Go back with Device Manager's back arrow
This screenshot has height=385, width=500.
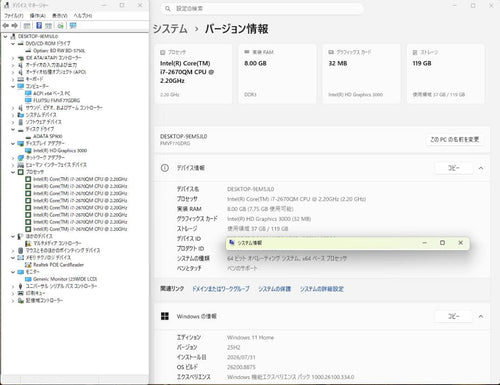6,26
